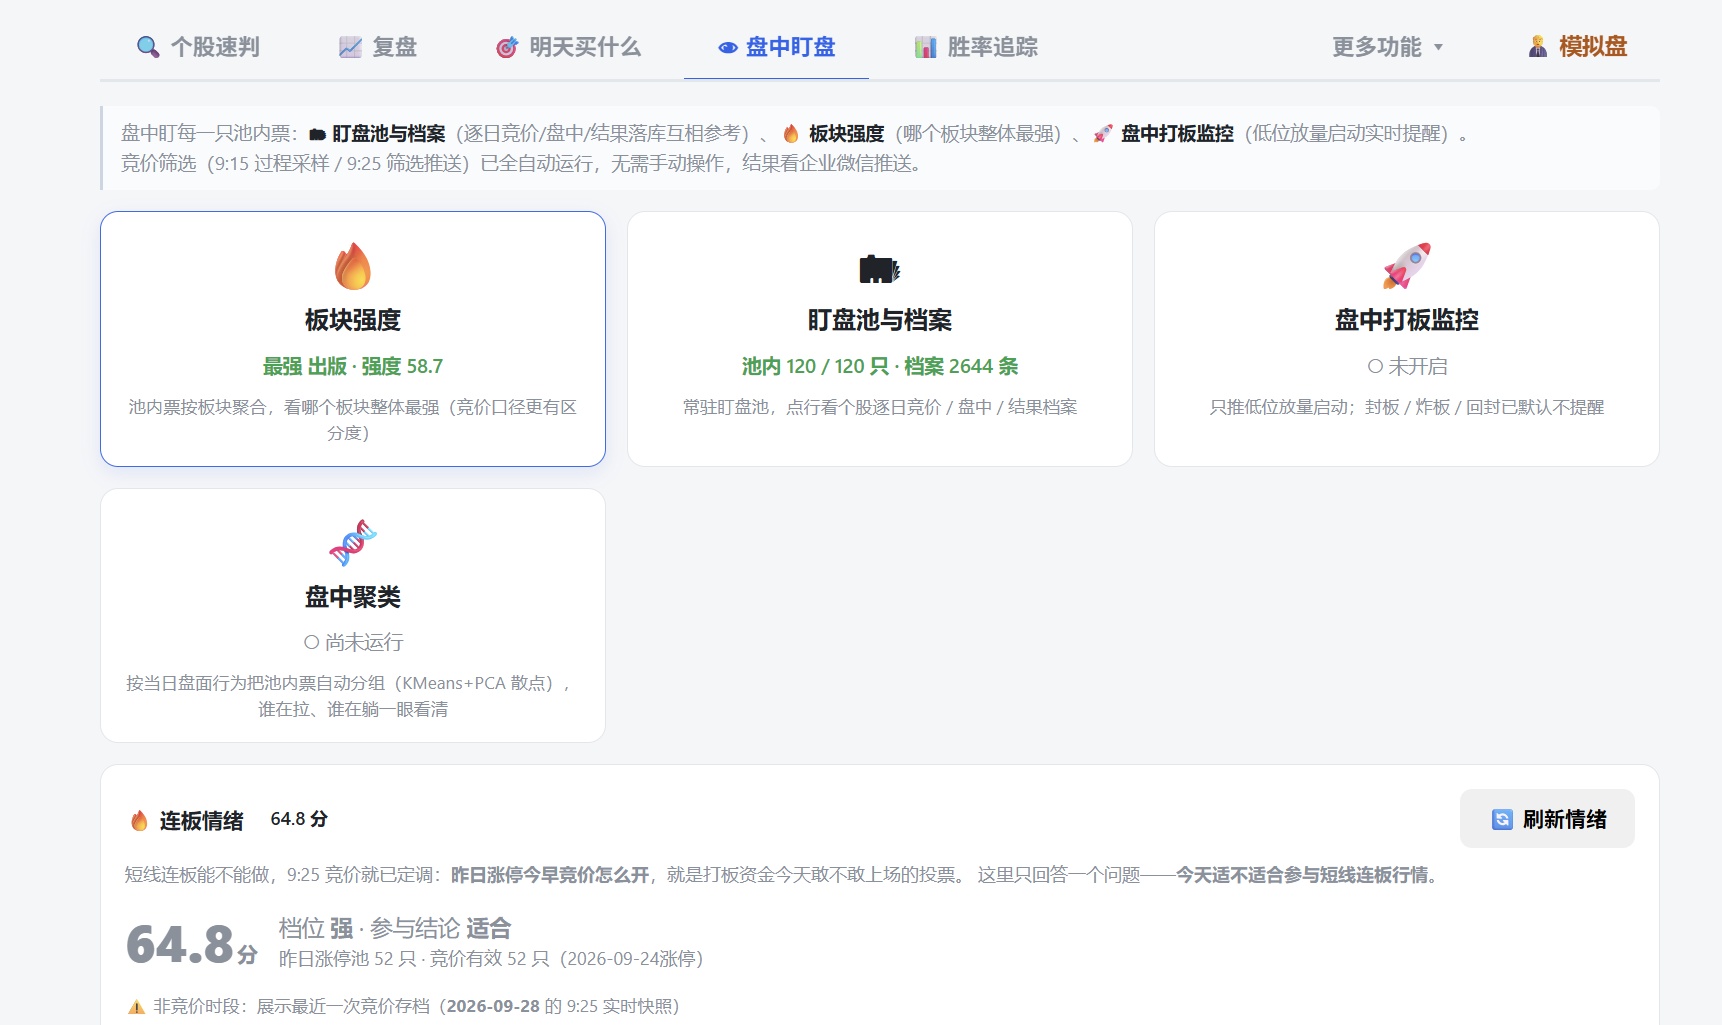
Task: Open the 盯盘池与档案 card title
Action: click(880, 320)
